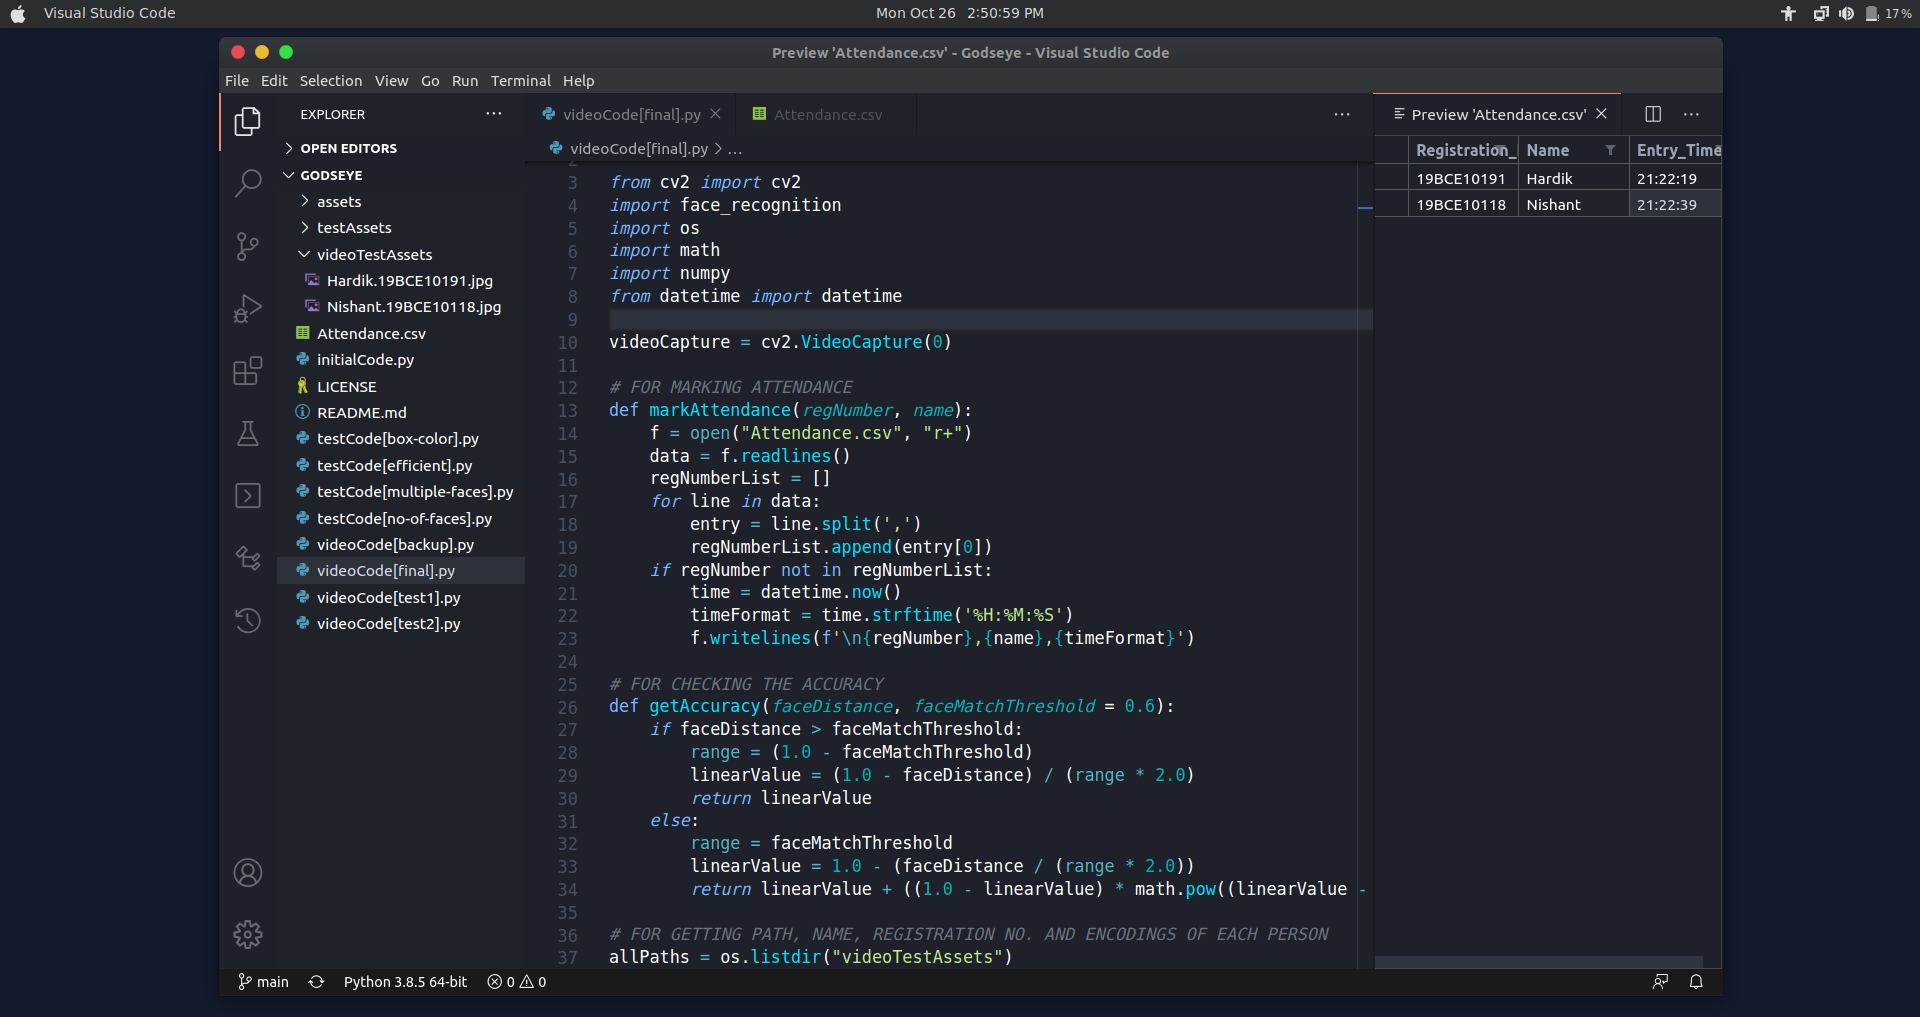Image resolution: width=1920 pixels, height=1017 pixels.
Task: Open the Search view icon
Action: tap(247, 183)
